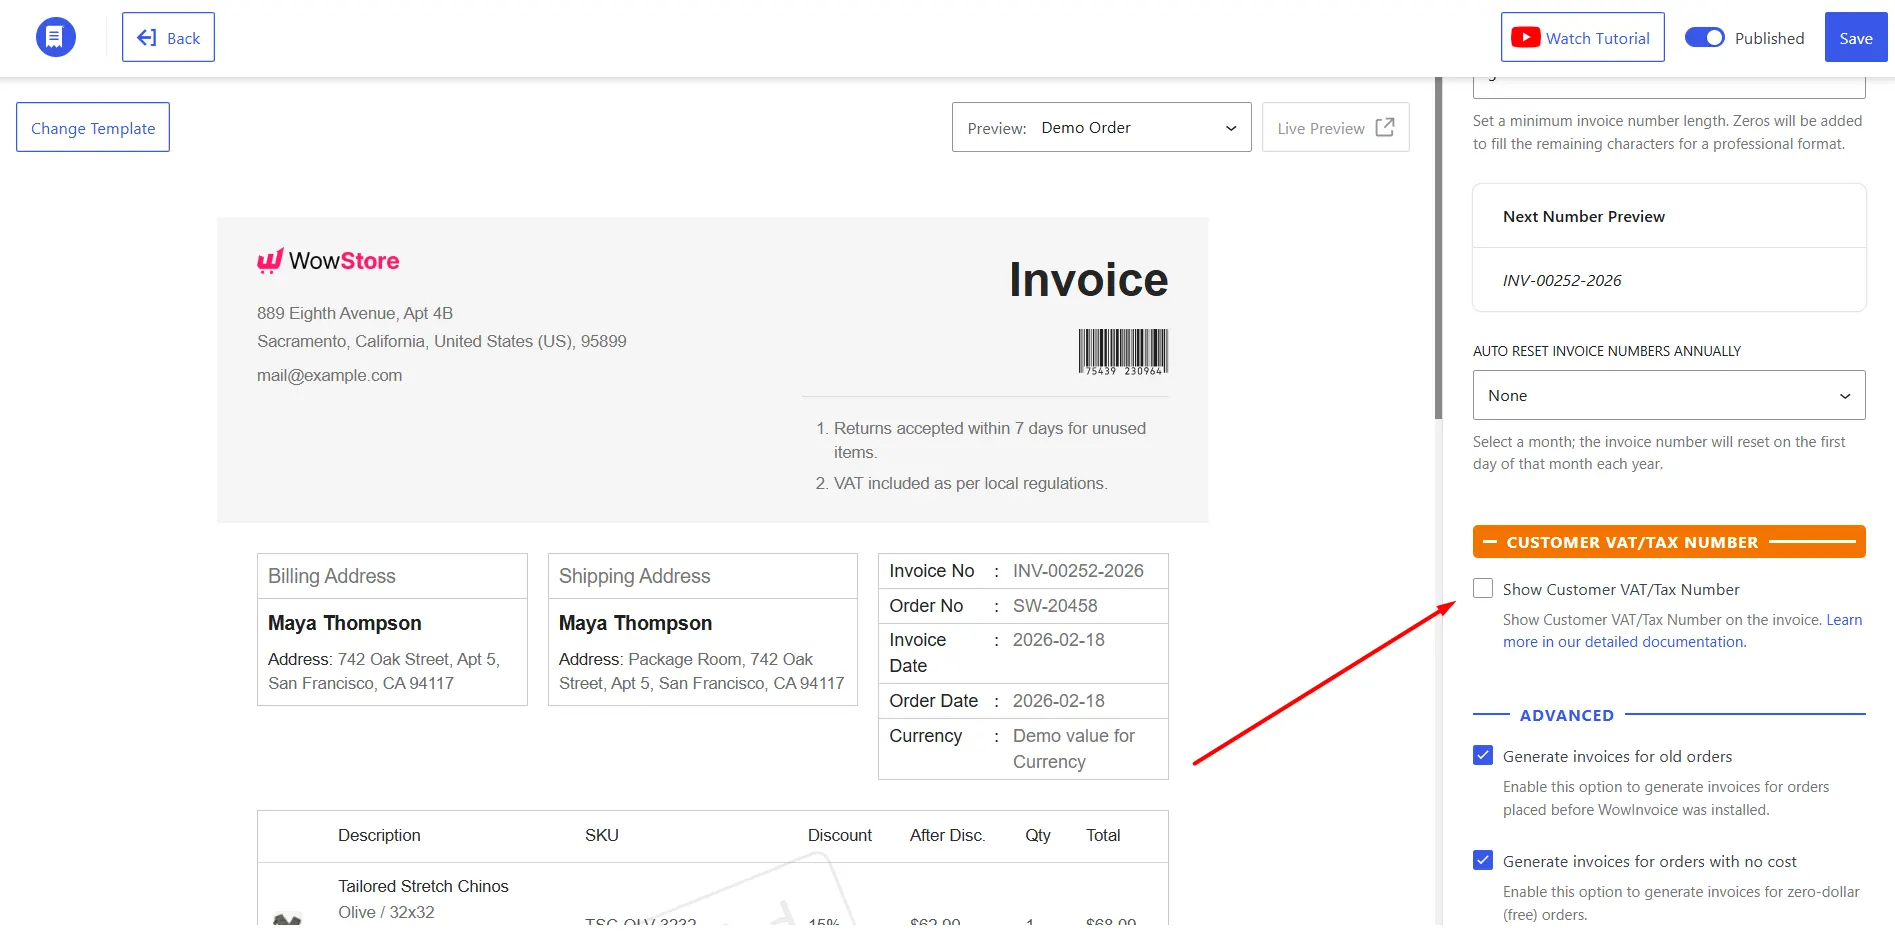Click the SW-20458 order number
1895x937 pixels.
point(1055,606)
